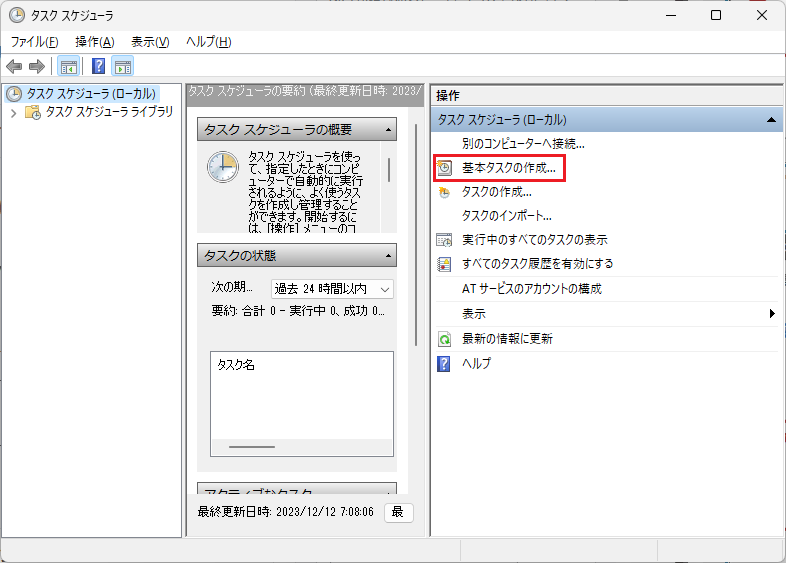Click the task list horizontal scrollbar
The image size is (786, 563).
pyautogui.click(x=252, y=447)
